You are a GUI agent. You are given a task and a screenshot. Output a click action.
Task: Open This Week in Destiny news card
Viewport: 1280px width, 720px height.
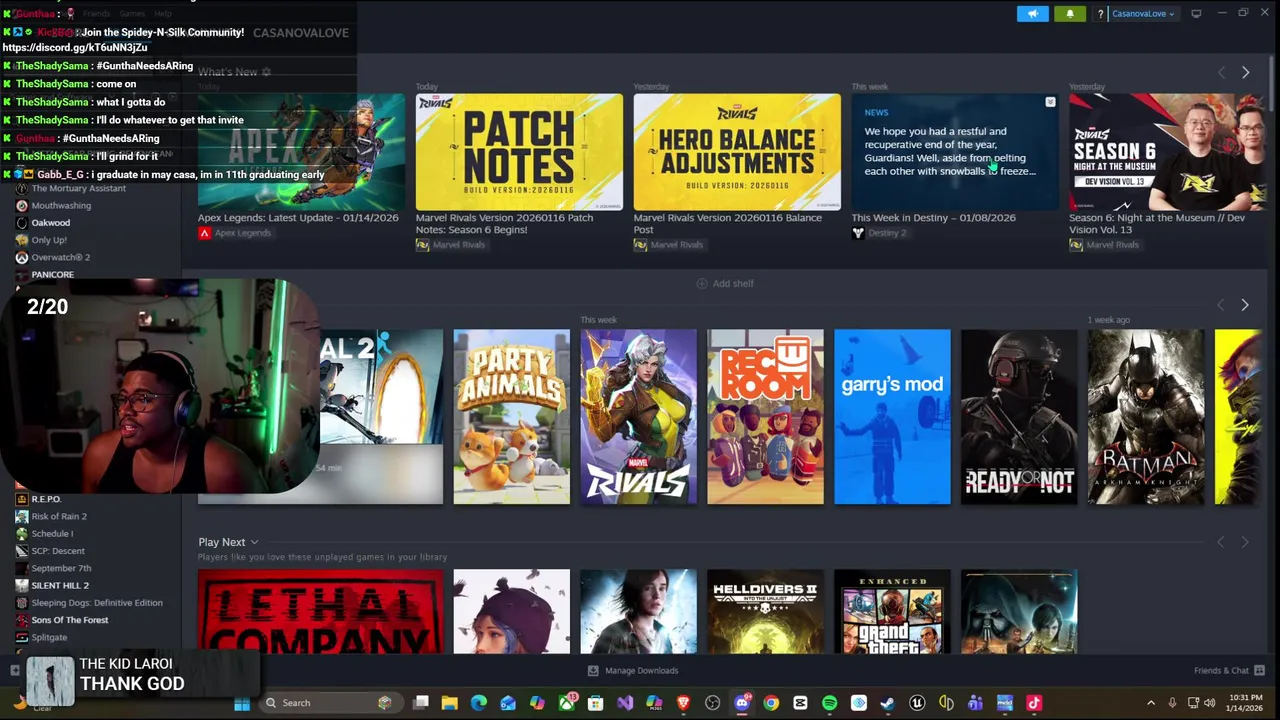955,152
